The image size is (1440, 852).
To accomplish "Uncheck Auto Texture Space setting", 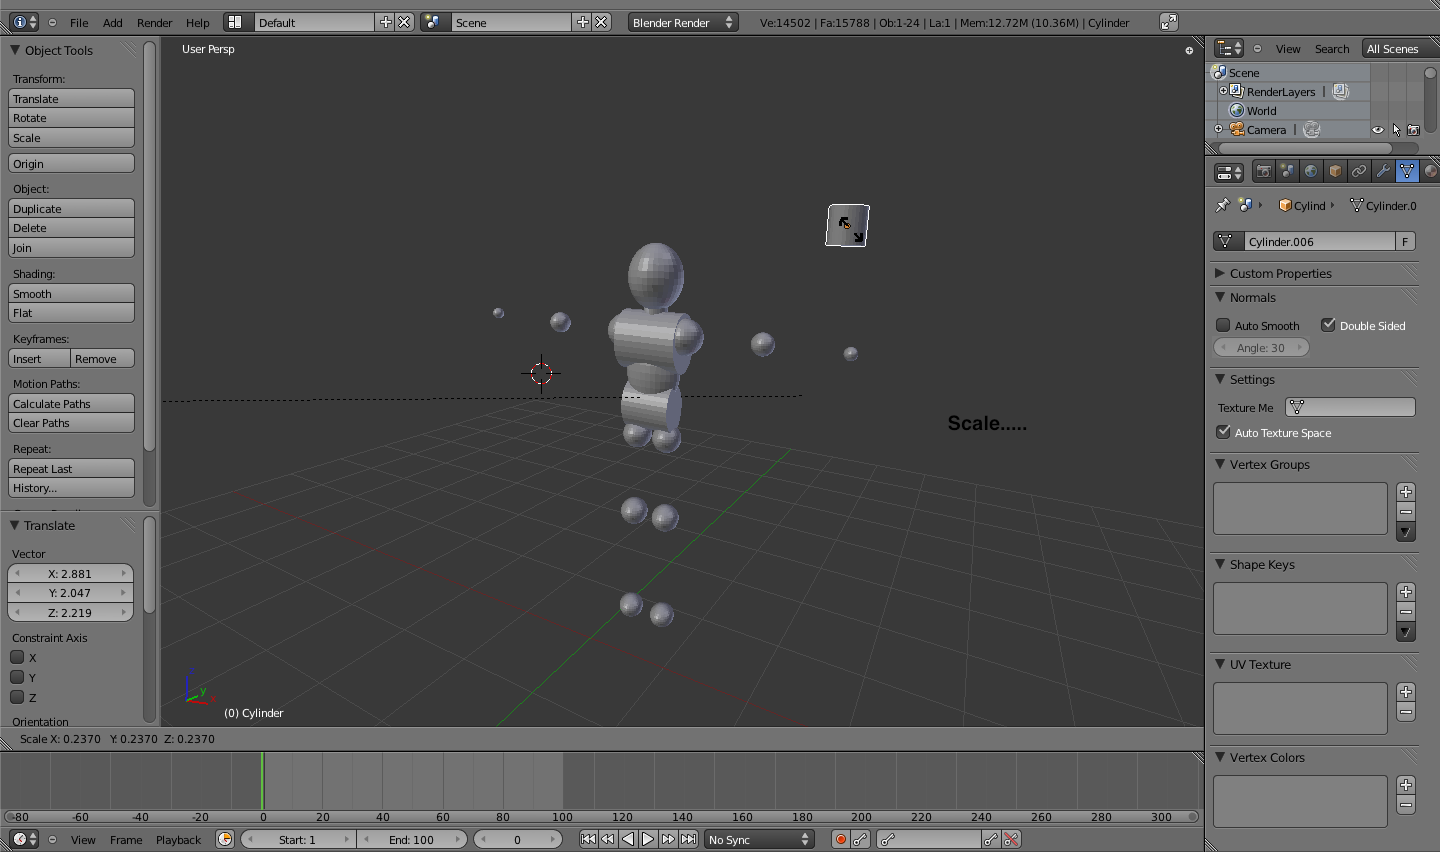I will pyautogui.click(x=1222, y=432).
